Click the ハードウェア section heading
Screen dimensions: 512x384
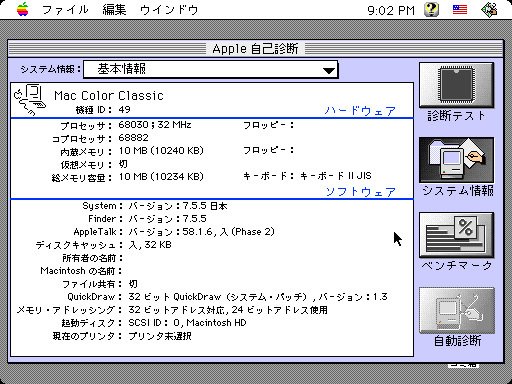[x=360, y=111]
